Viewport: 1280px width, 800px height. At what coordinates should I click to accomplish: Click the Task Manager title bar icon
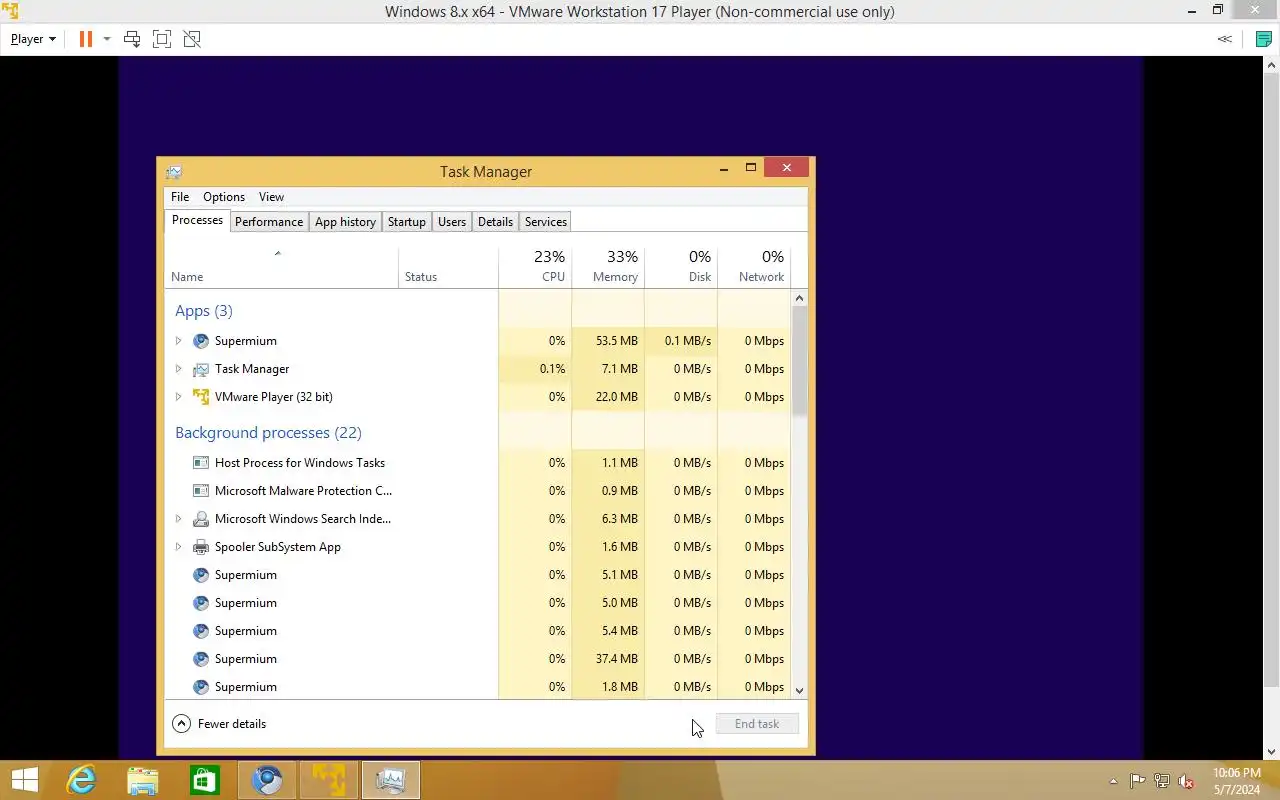click(174, 172)
